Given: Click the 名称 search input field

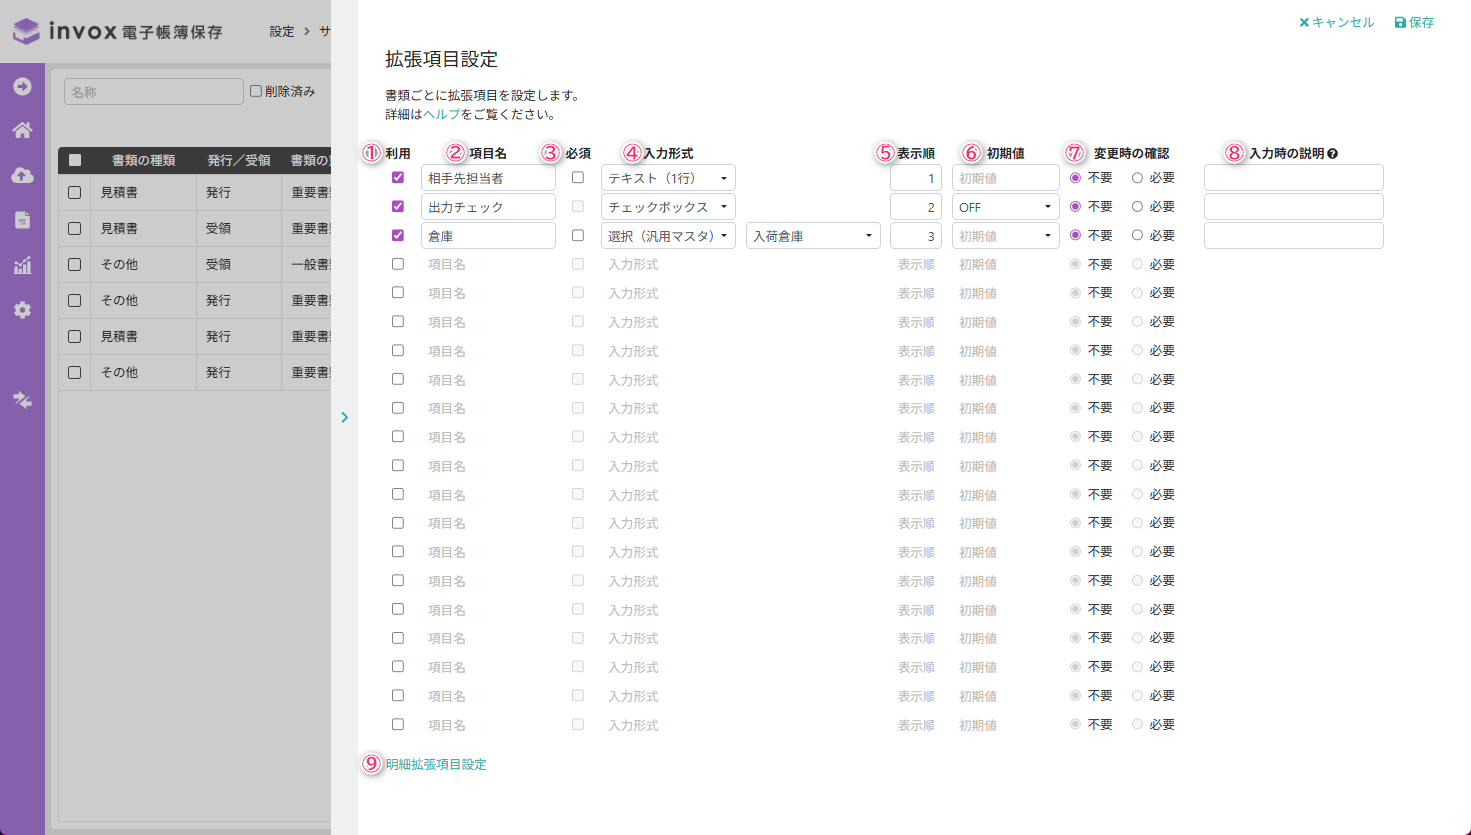Looking at the screenshot, I should pos(154,92).
